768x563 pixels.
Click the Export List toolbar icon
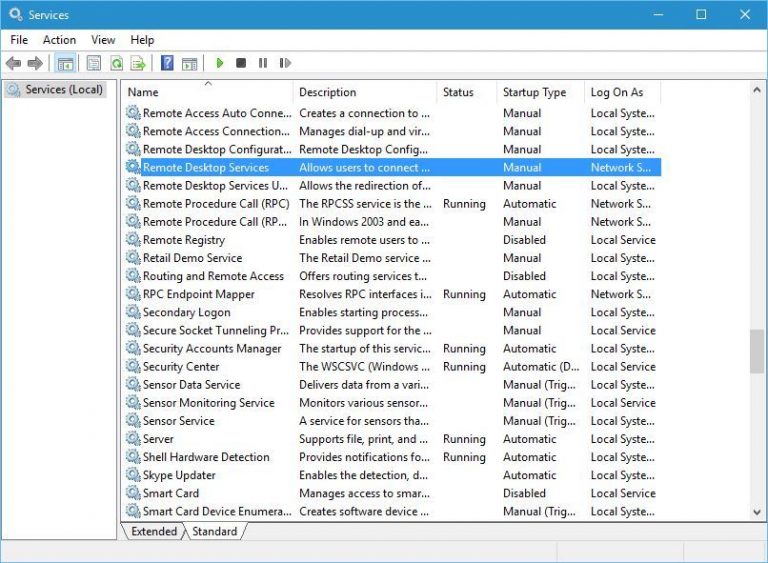pyautogui.click(x=138, y=63)
